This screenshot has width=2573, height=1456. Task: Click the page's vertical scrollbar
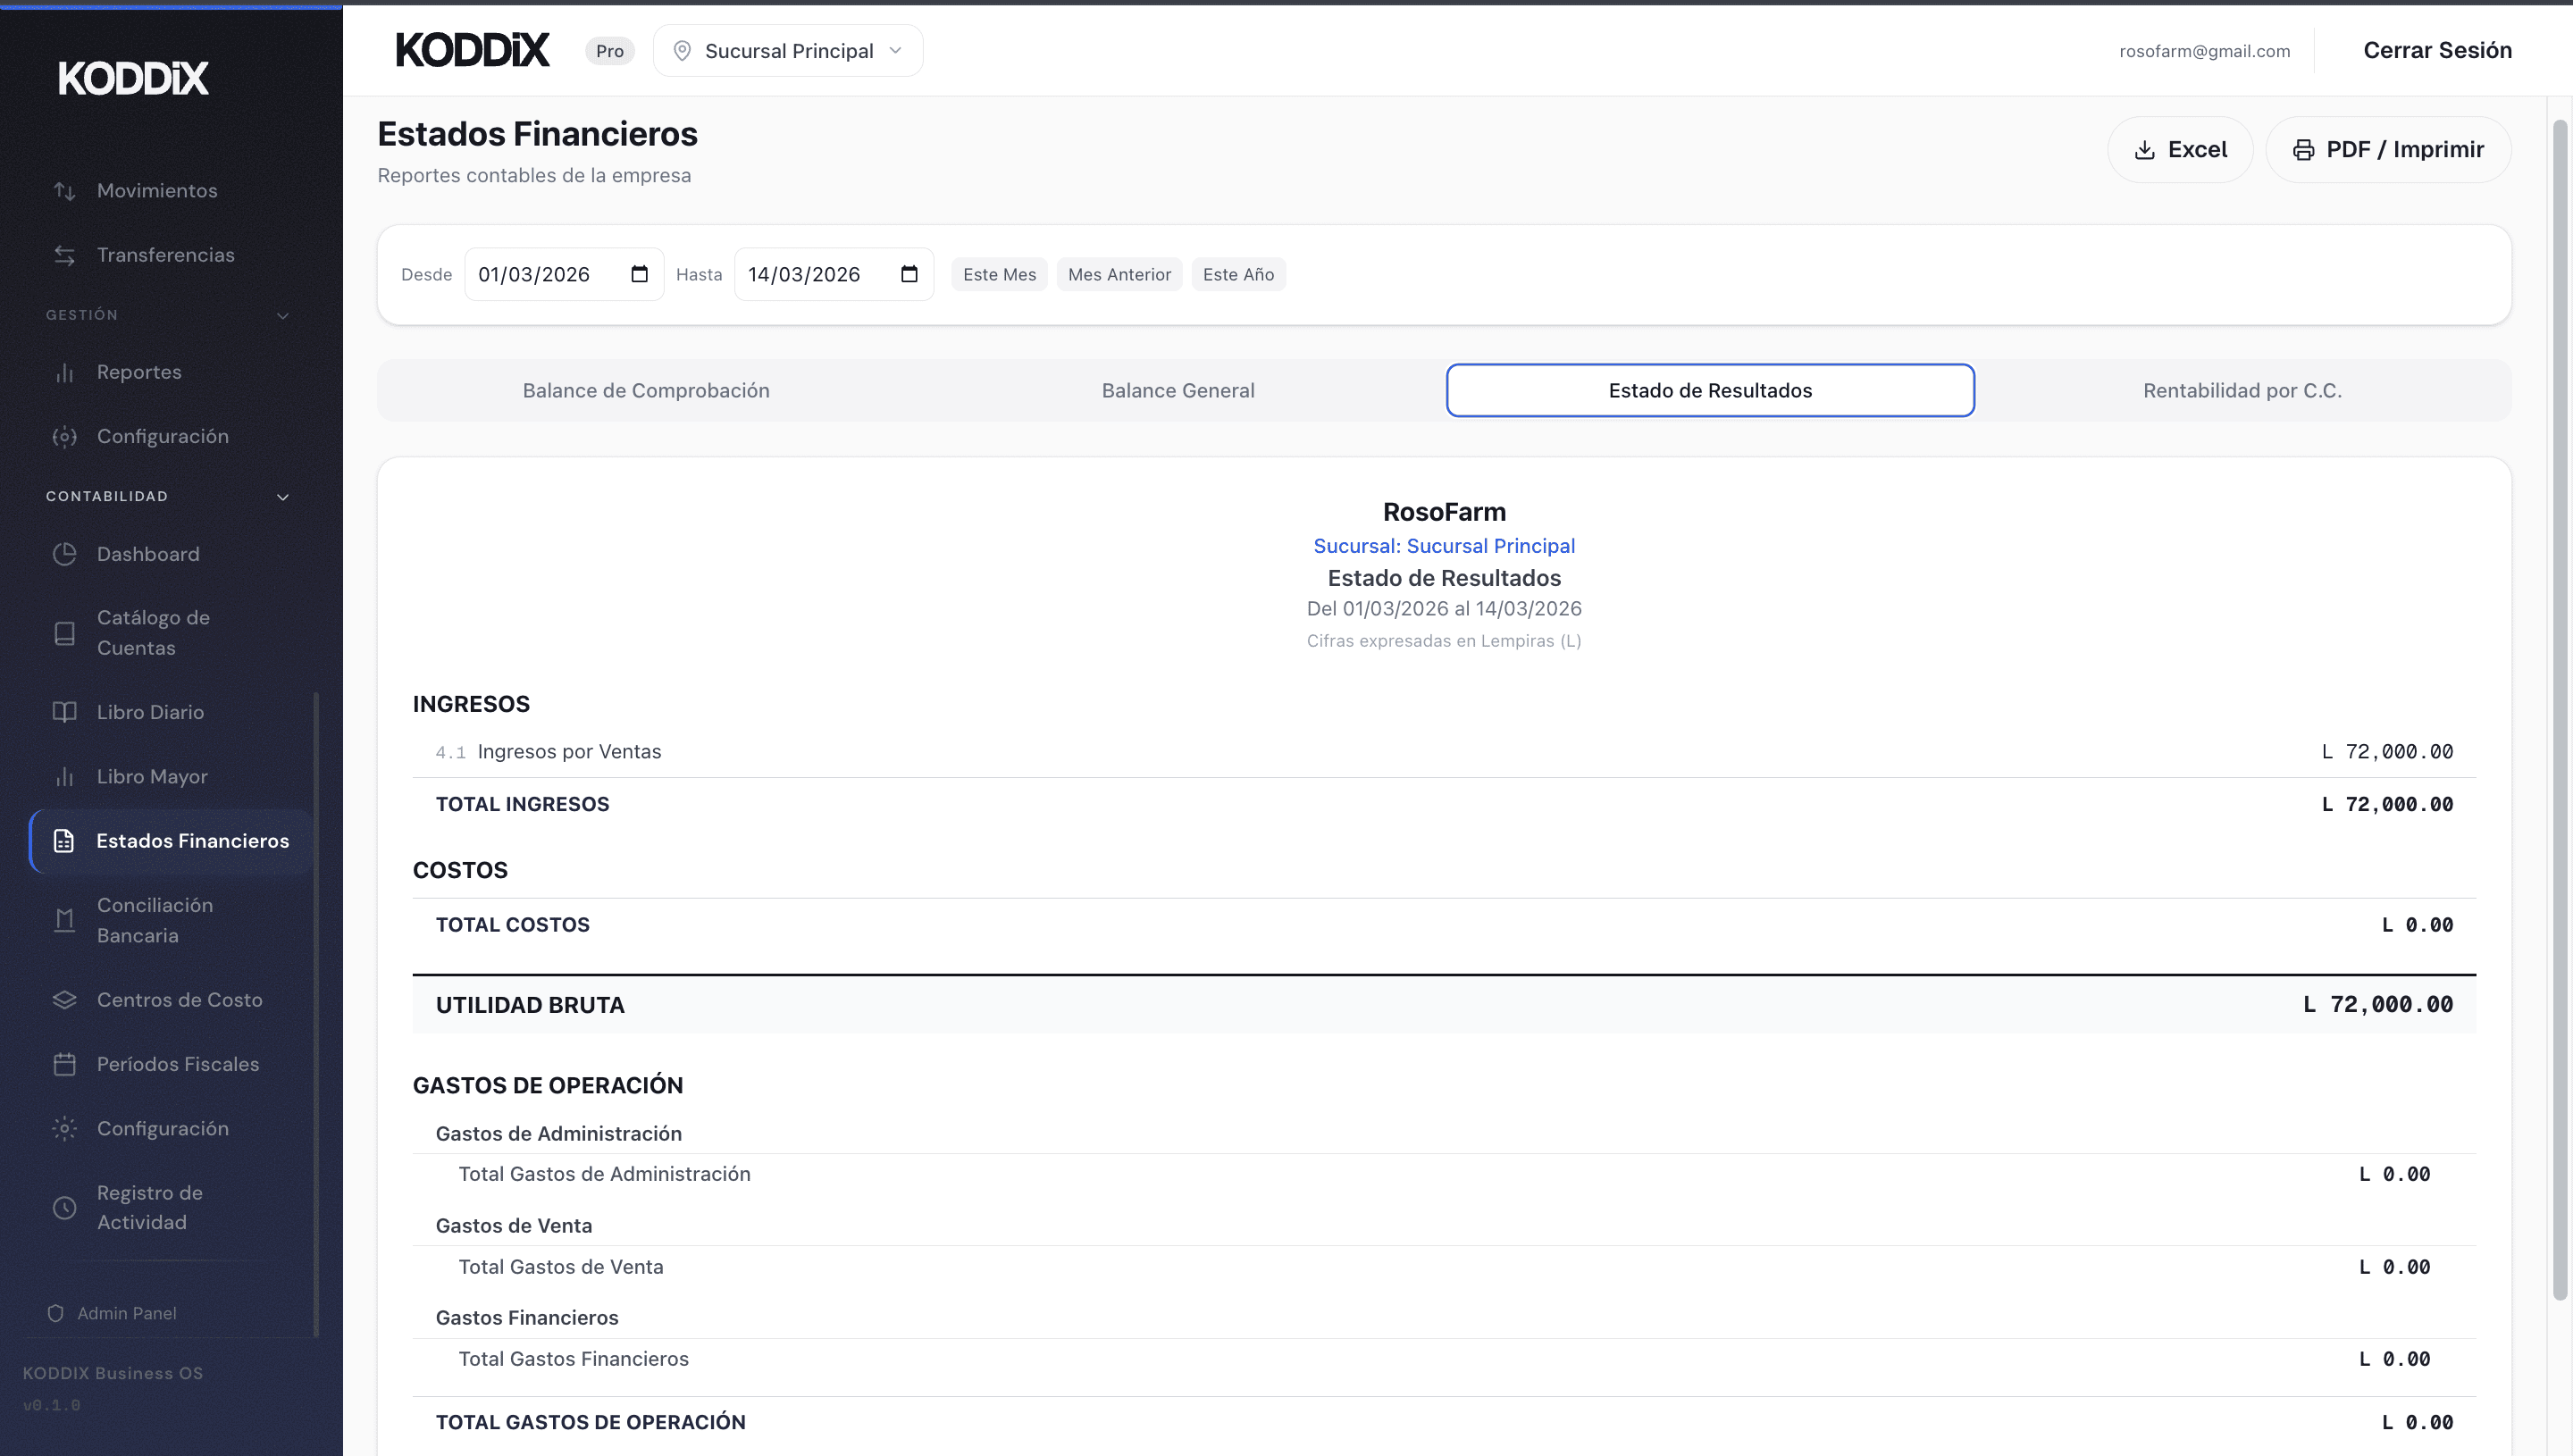2560,700
